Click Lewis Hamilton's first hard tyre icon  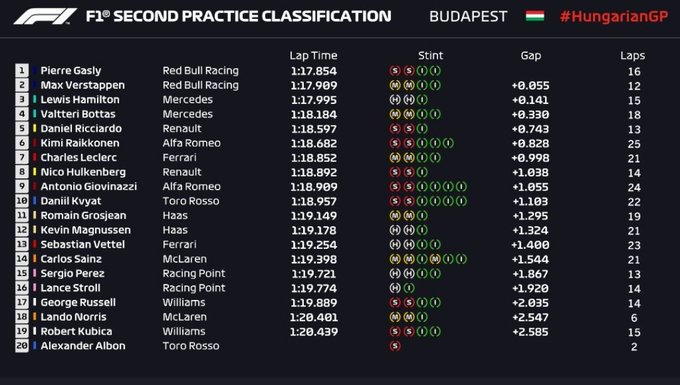395,100
